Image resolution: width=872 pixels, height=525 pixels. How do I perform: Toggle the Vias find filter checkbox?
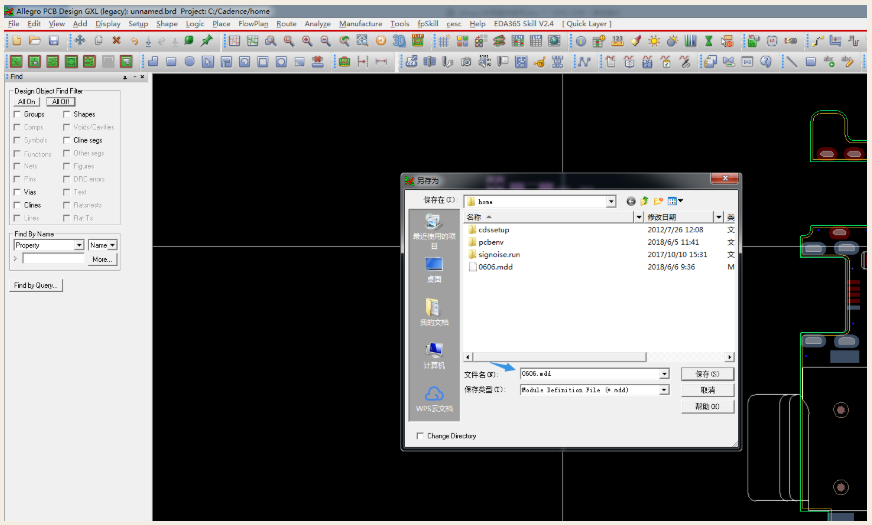pos(17,192)
